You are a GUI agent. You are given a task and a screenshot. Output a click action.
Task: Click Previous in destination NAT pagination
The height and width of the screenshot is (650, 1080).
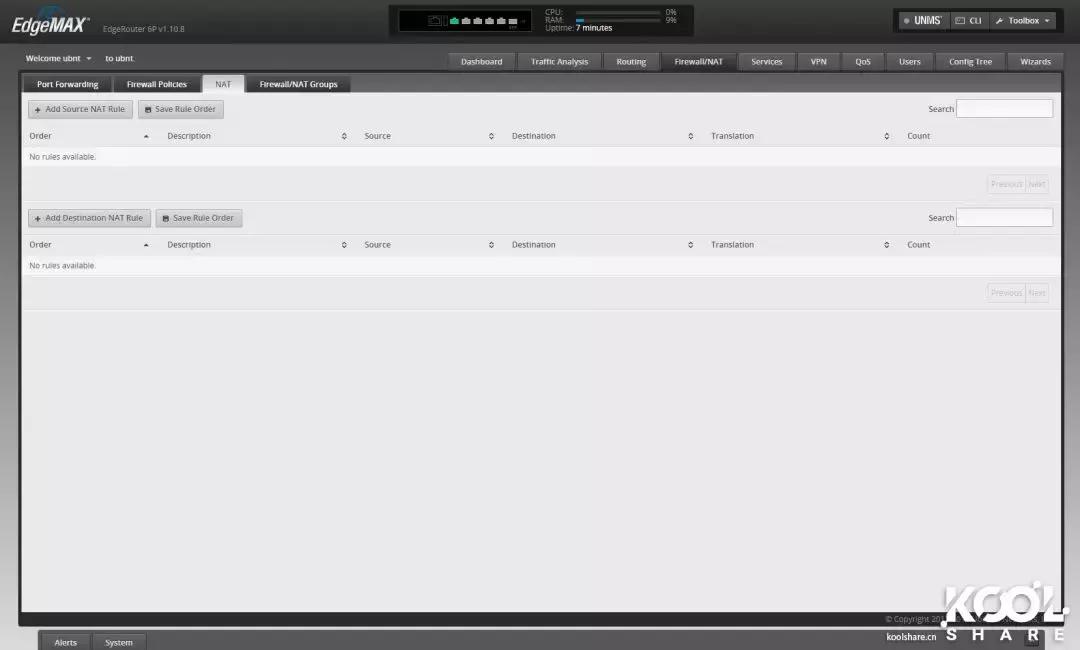pyautogui.click(x=1006, y=293)
